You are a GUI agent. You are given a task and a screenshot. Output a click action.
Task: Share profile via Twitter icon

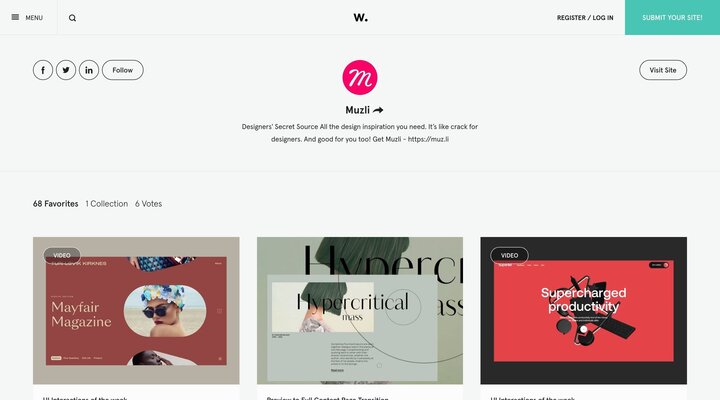[x=66, y=70]
